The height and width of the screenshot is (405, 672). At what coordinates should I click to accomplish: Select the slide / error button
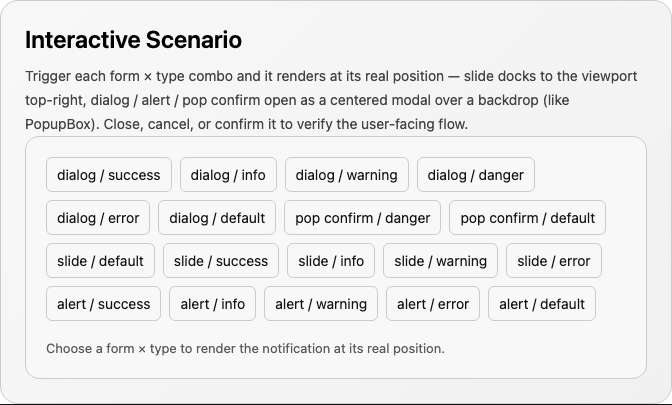click(554, 261)
